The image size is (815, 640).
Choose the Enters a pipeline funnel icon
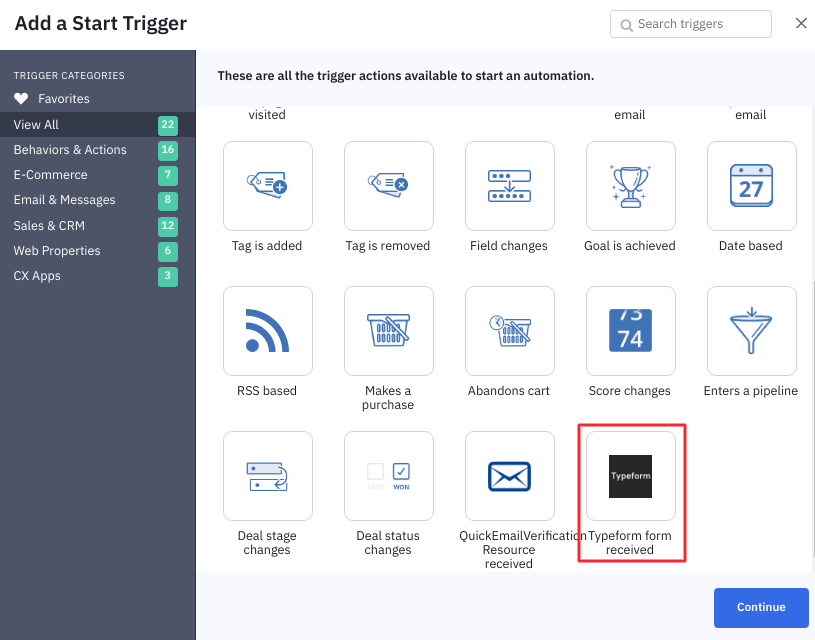[752, 331]
